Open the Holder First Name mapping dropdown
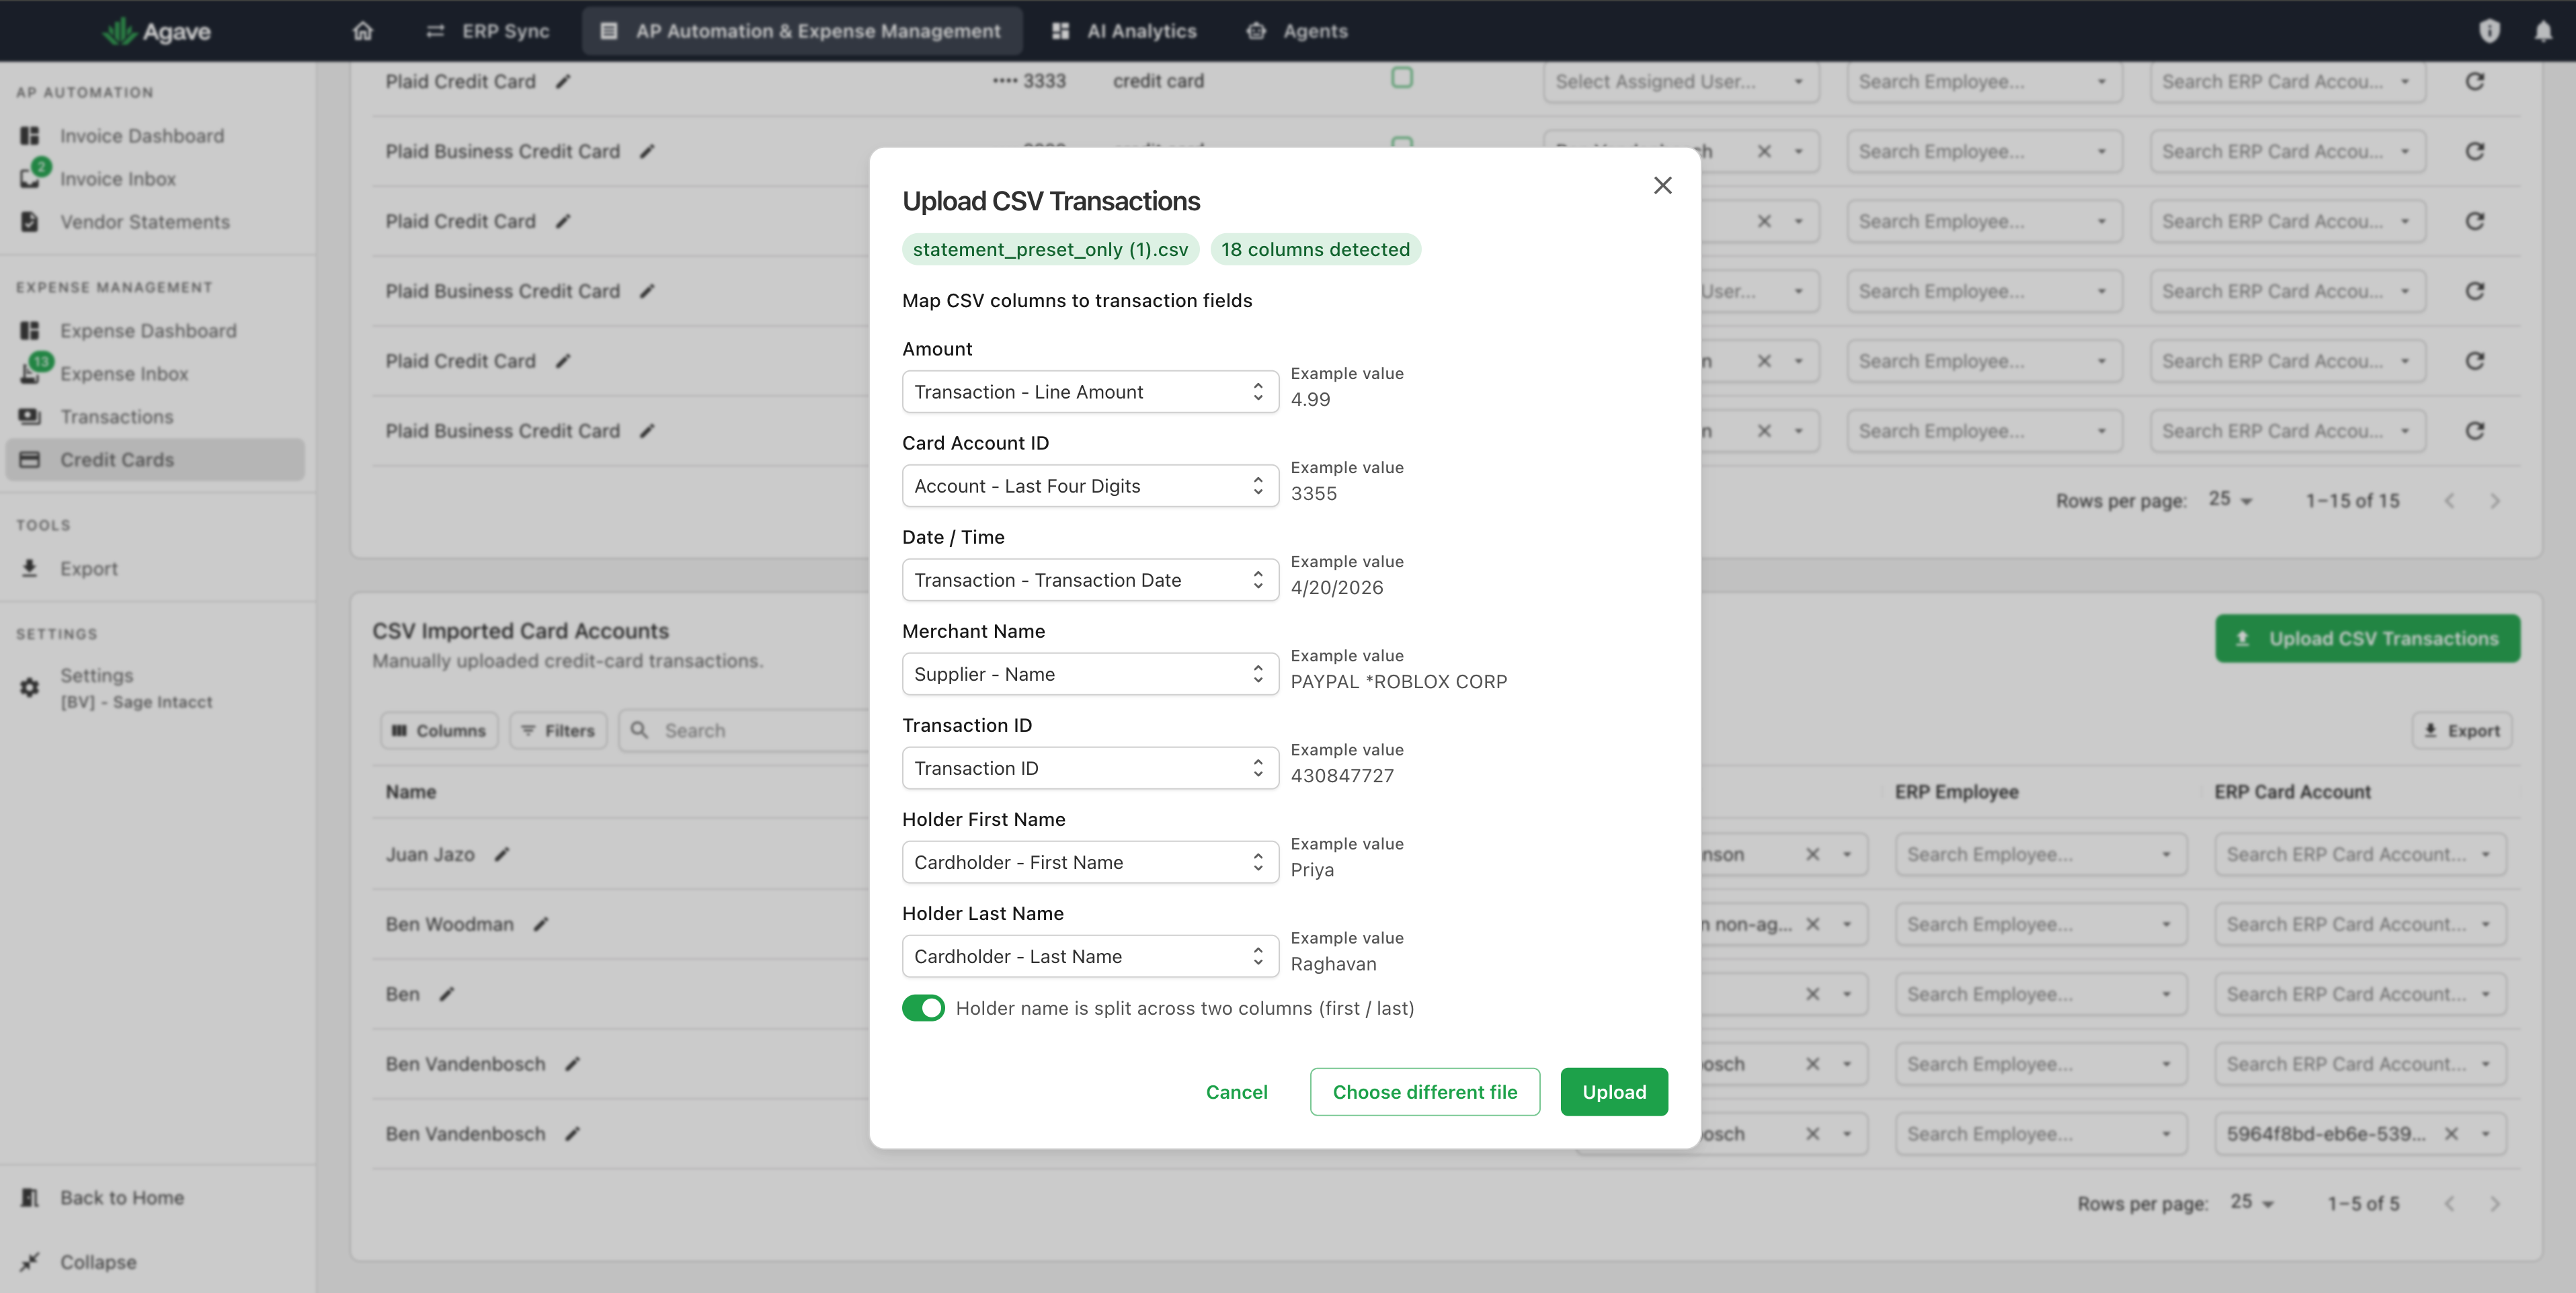This screenshot has height=1293, width=2576. [1090, 862]
